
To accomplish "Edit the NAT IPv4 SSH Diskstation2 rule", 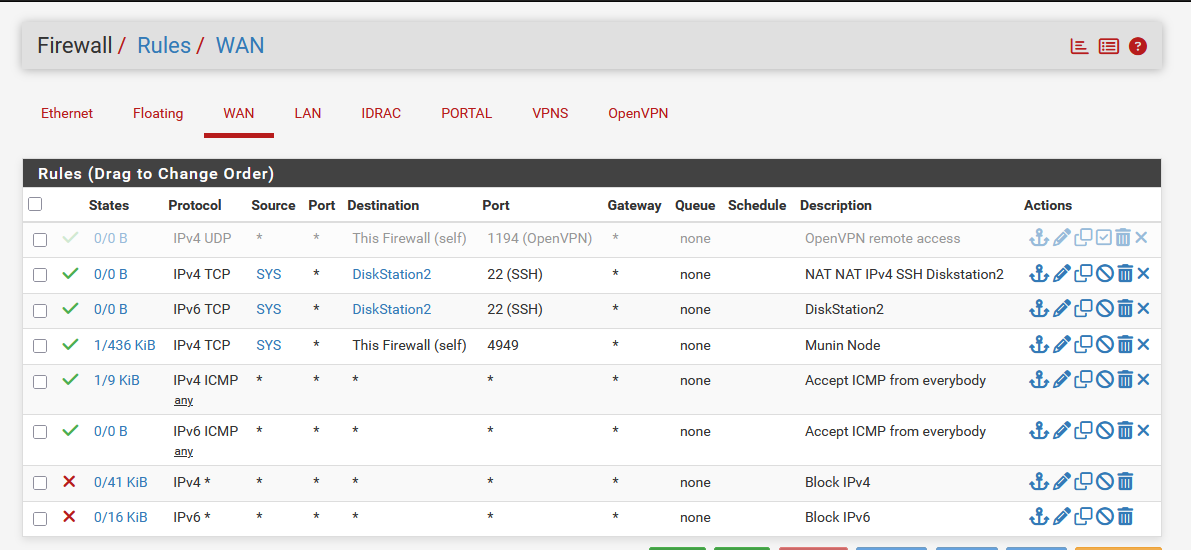I will pos(1062,273).
